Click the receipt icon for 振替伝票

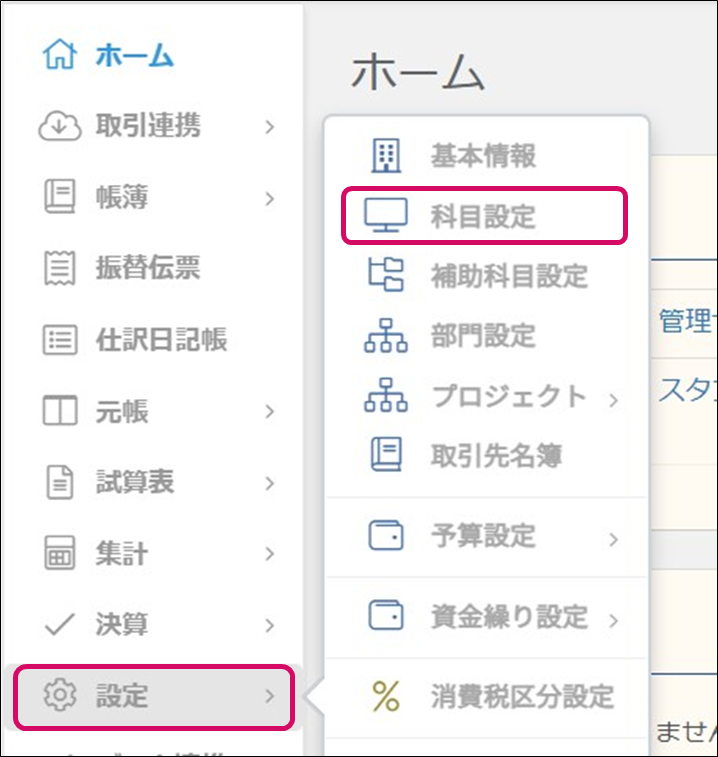click(59, 268)
